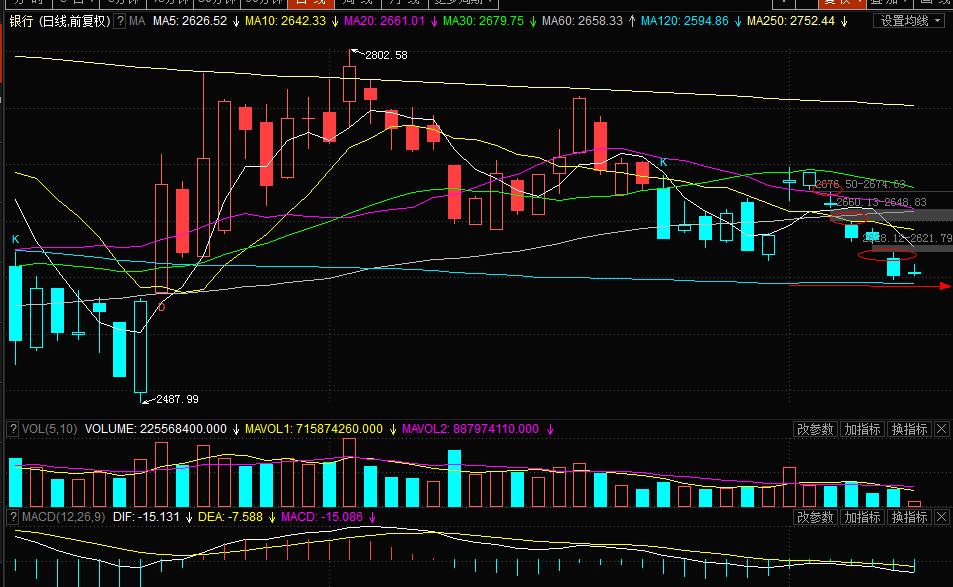Screen dimensions: 953x587
Task: Click 改参数 in the MACD panel
Action: tap(815, 517)
